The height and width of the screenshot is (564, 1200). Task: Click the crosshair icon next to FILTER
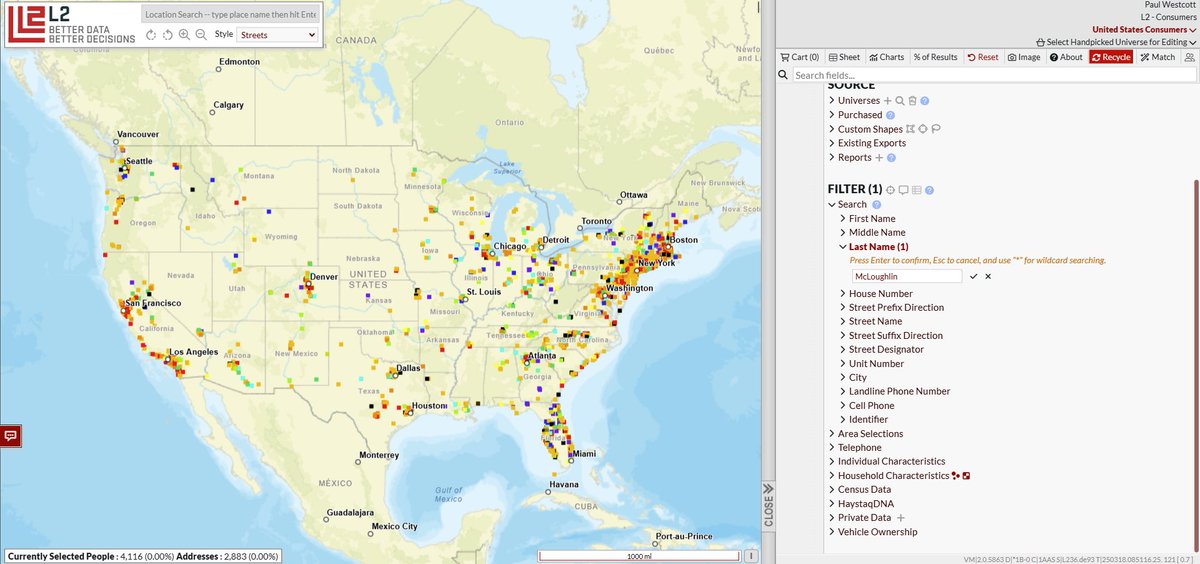click(890, 190)
